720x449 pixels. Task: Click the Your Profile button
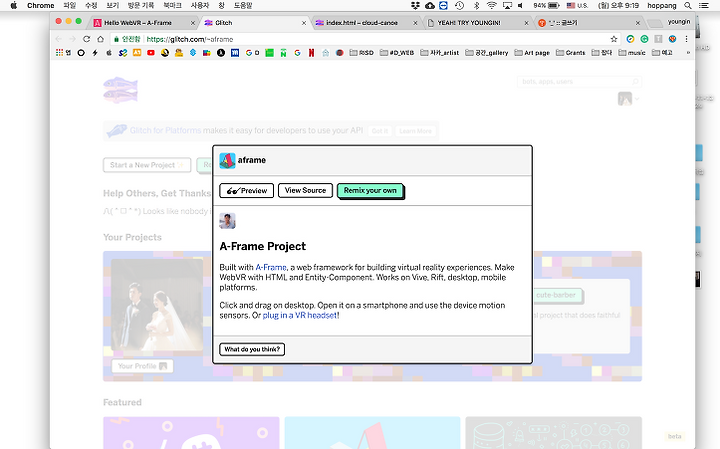point(142,366)
